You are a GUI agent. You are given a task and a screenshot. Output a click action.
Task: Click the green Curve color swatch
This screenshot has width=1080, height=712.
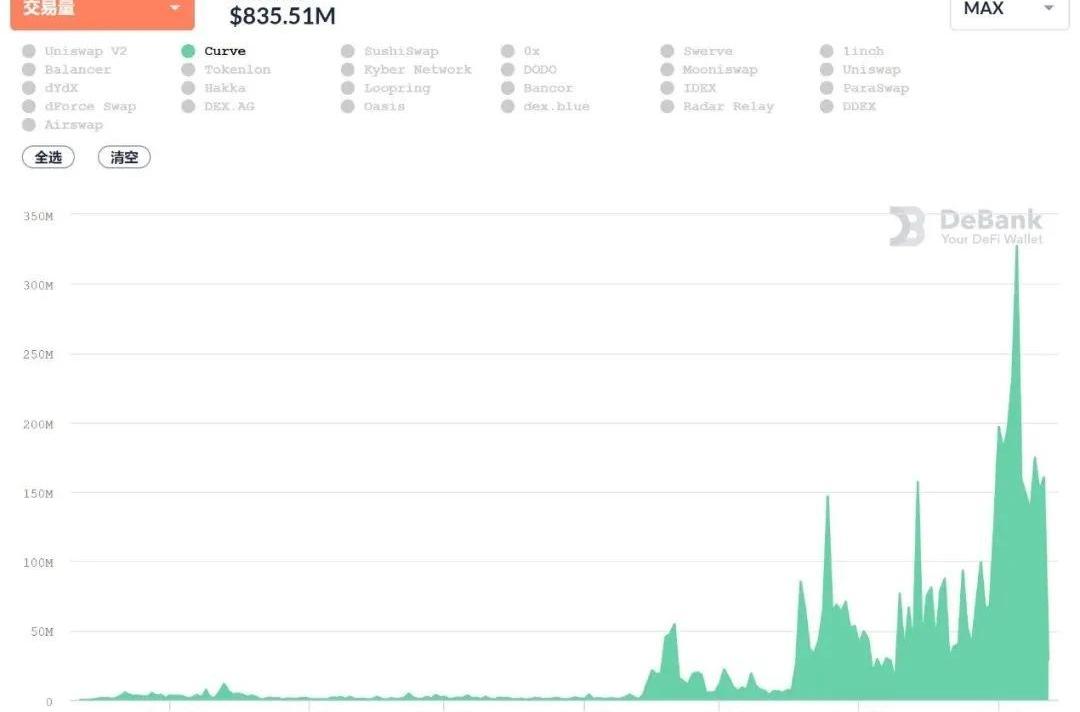188,51
